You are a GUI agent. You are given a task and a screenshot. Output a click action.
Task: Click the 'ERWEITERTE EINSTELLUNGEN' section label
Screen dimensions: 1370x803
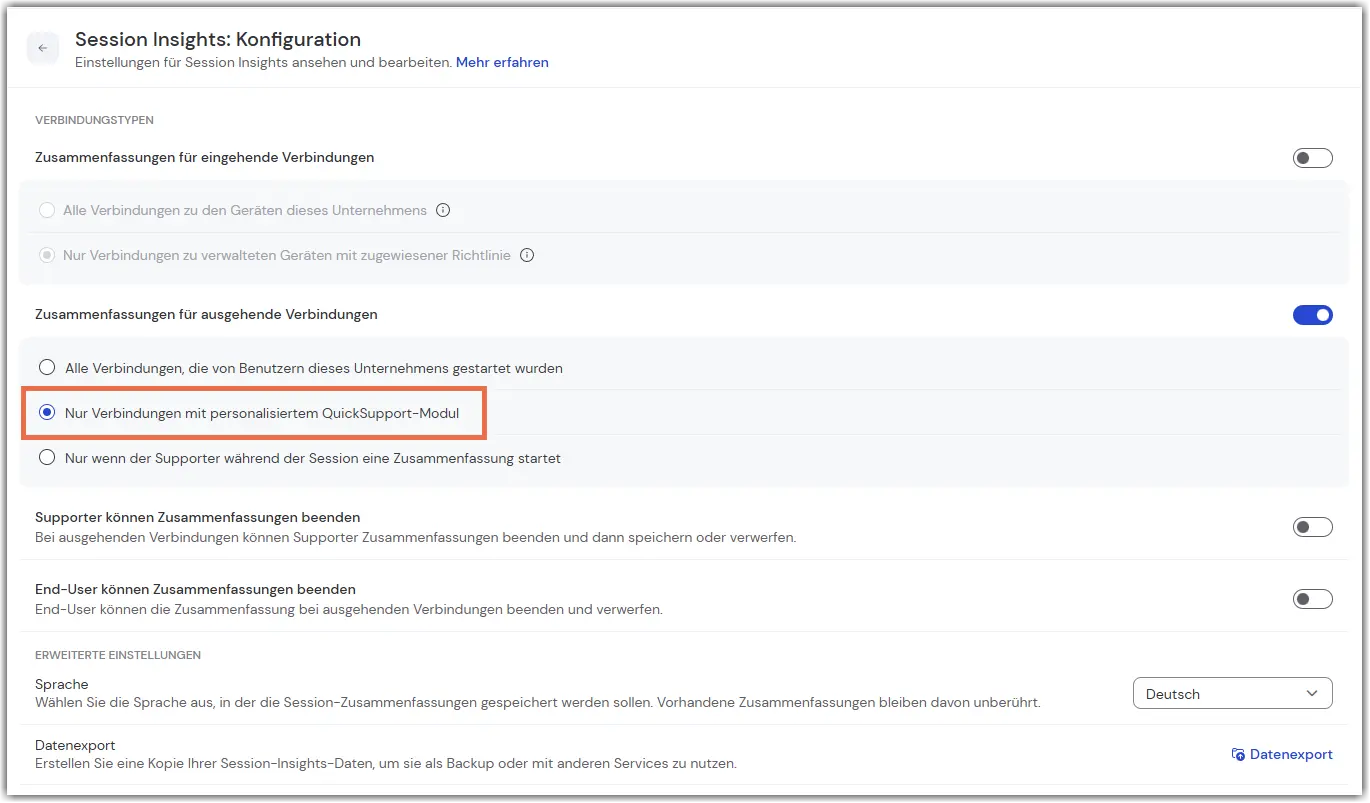118,655
